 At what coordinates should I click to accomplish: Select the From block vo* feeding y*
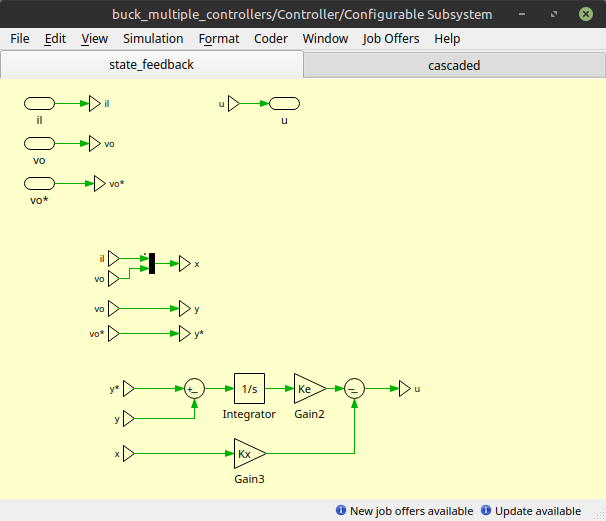pyautogui.click(x=114, y=334)
